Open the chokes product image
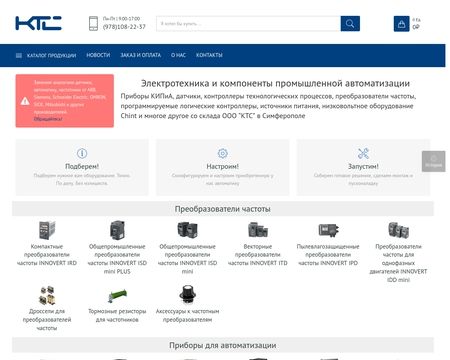Image resolution: width=450 pixels, height=360 pixels. [x=47, y=295]
